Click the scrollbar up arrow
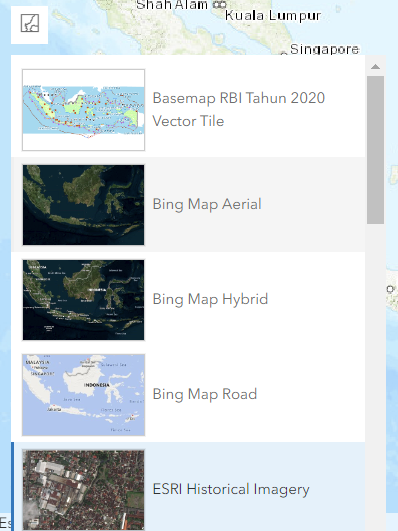Screen dimensions: 398x531 (375, 66)
